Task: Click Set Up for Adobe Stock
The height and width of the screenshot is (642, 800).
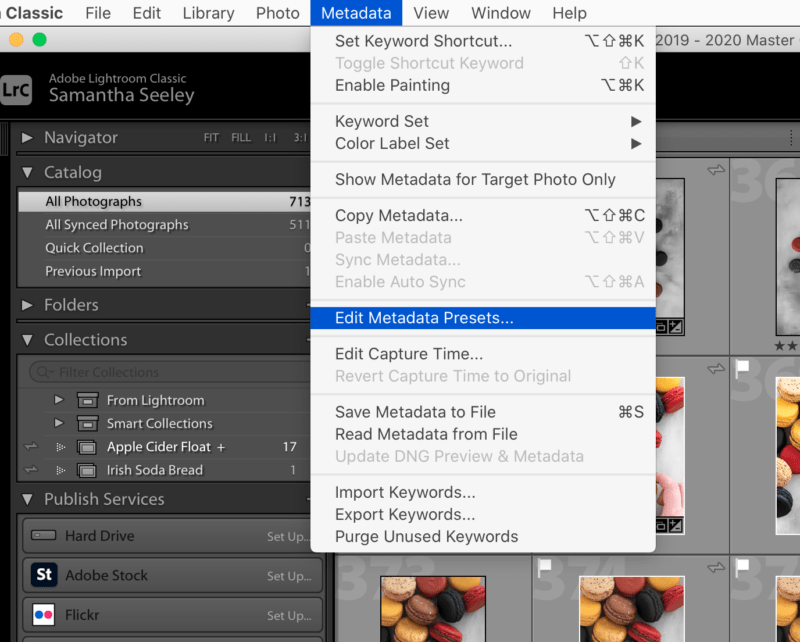Action: (x=289, y=576)
